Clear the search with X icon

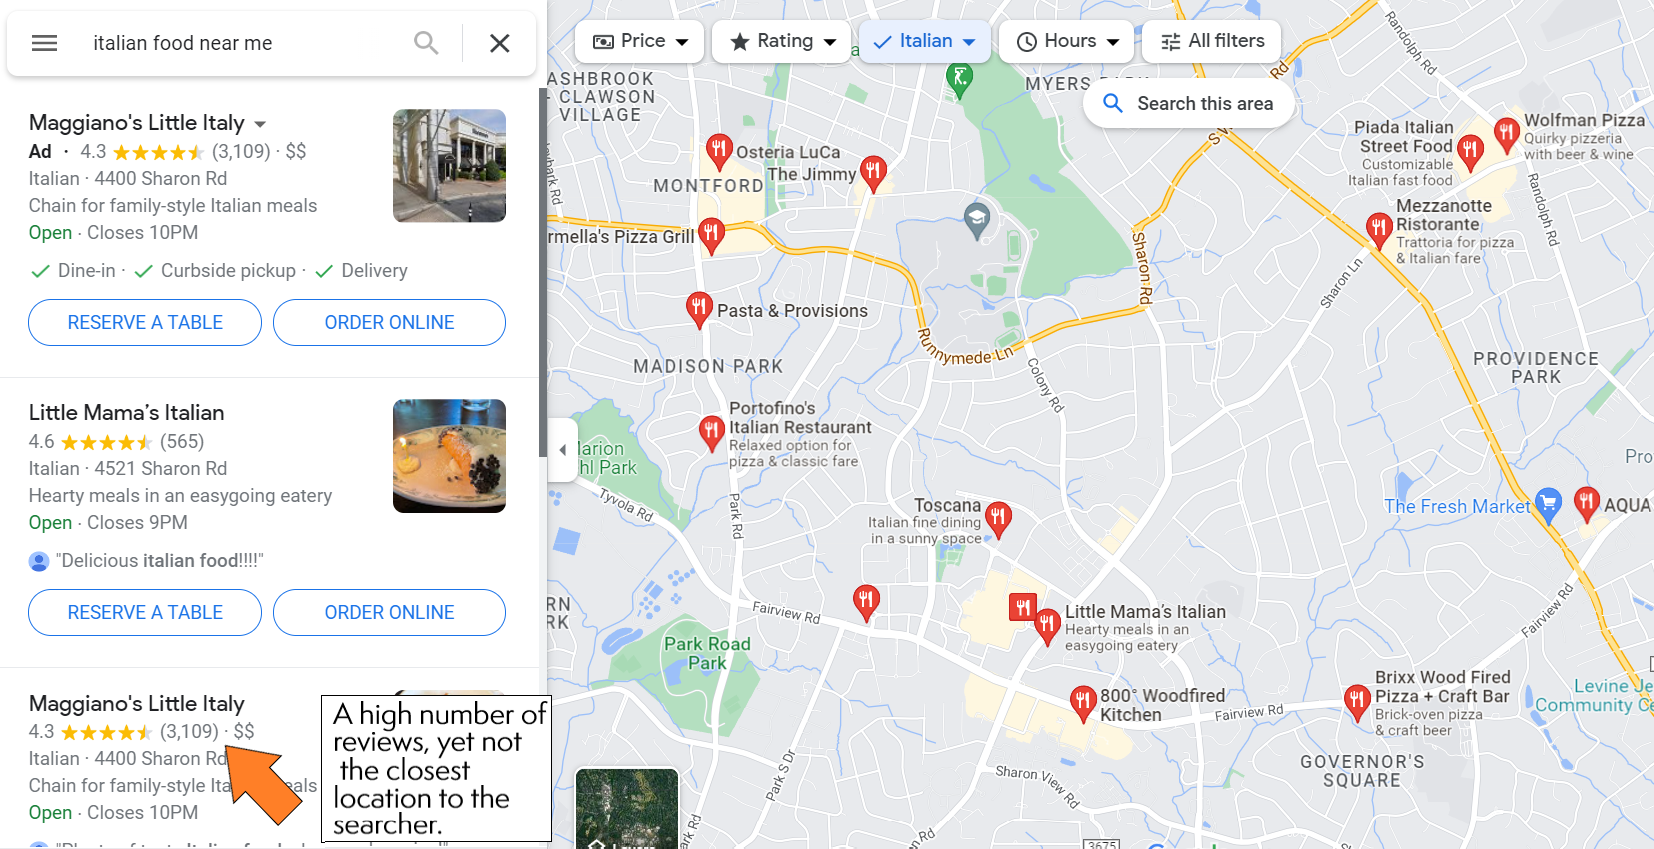click(x=500, y=43)
